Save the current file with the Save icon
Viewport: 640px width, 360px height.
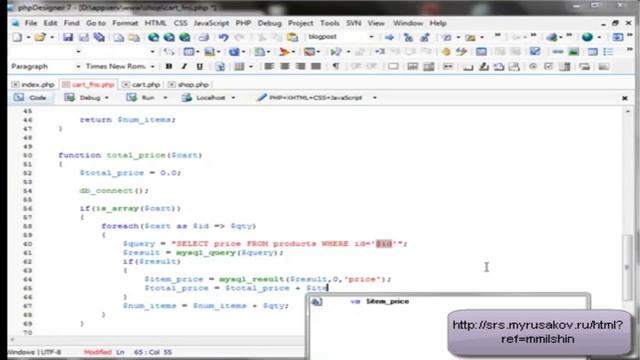pos(68,37)
